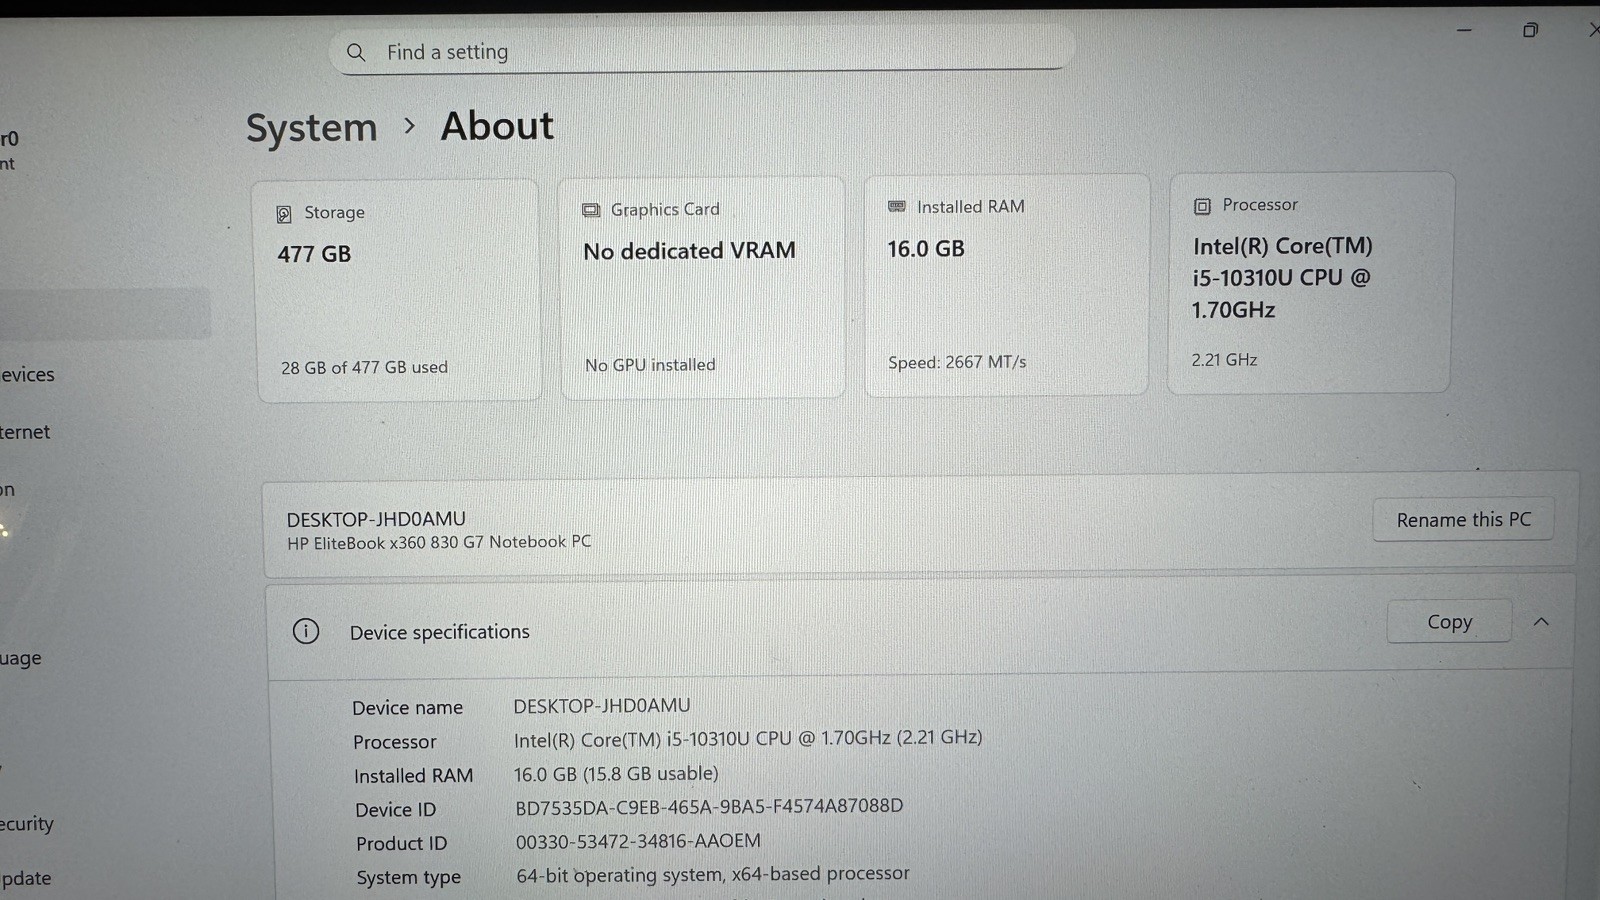Image resolution: width=1600 pixels, height=900 pixels.
Task: Click the Storage disk icon
Action: pyautogui.click(x=284, y=214)
